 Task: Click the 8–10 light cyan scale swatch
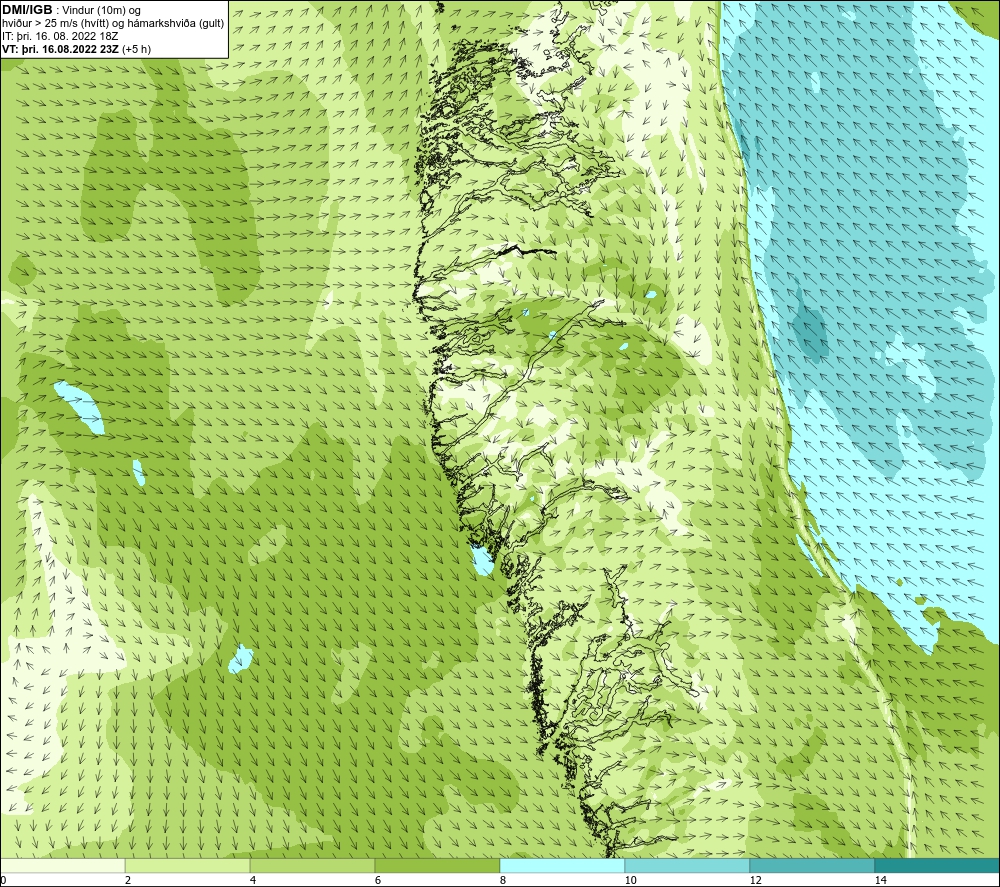click(x=562, y=865)
